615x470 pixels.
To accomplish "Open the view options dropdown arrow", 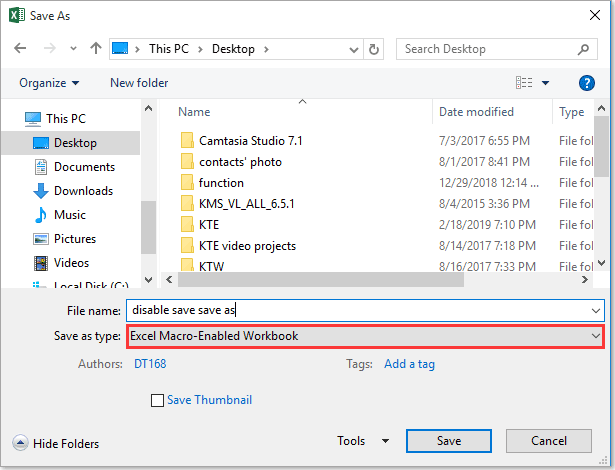I will pos(545,83).
